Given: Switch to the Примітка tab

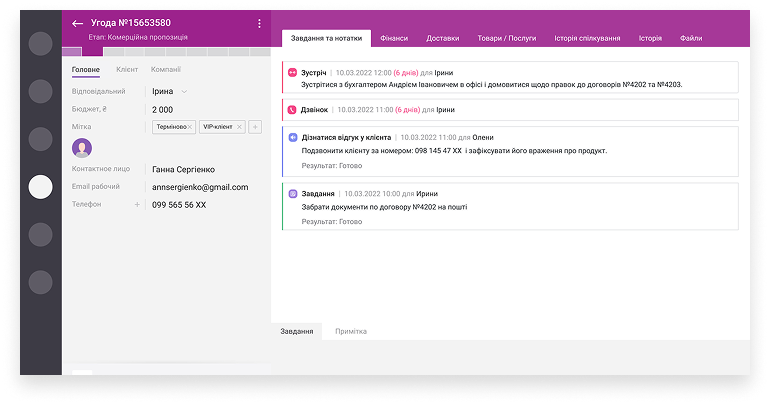Looking at the screenshot, I should pyautogui.click(x=351, y=331).
